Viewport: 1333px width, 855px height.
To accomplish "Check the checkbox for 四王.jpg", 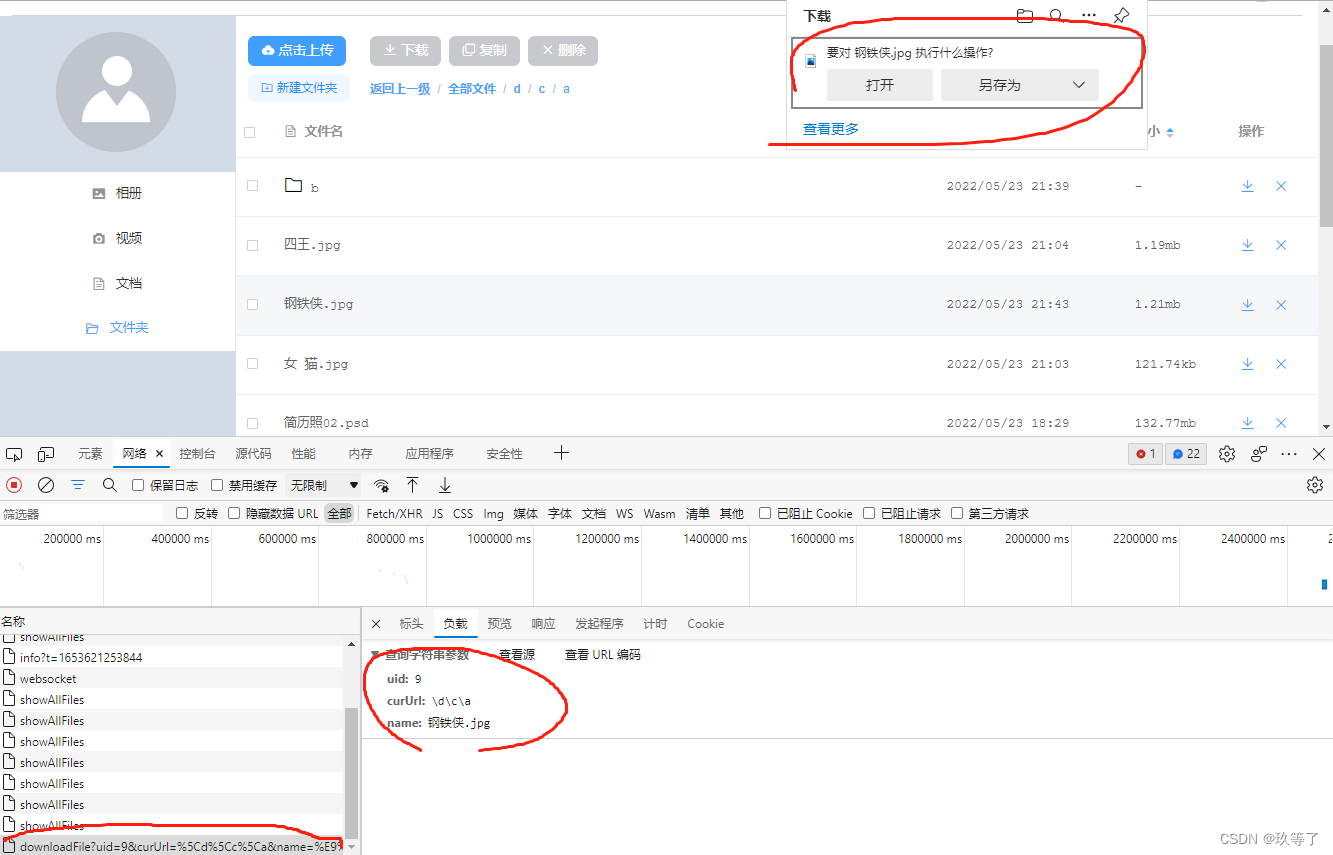I will point(252,245).
